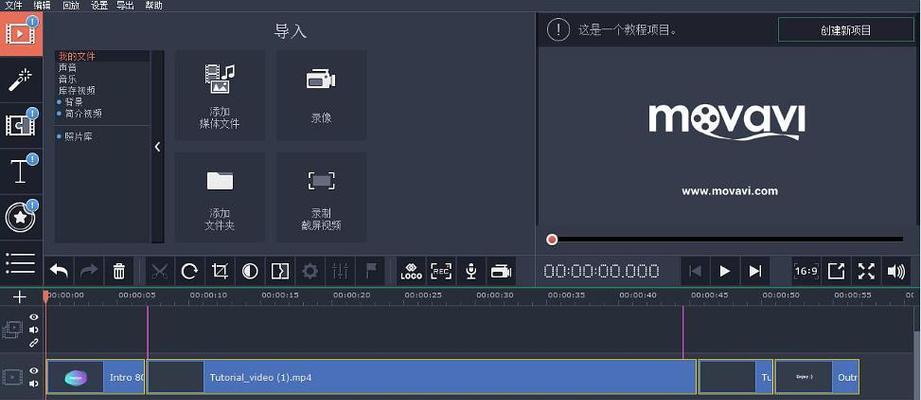921x400 pixels.
Task: Select the Outro clip on timeline
Action: [817, 377]
